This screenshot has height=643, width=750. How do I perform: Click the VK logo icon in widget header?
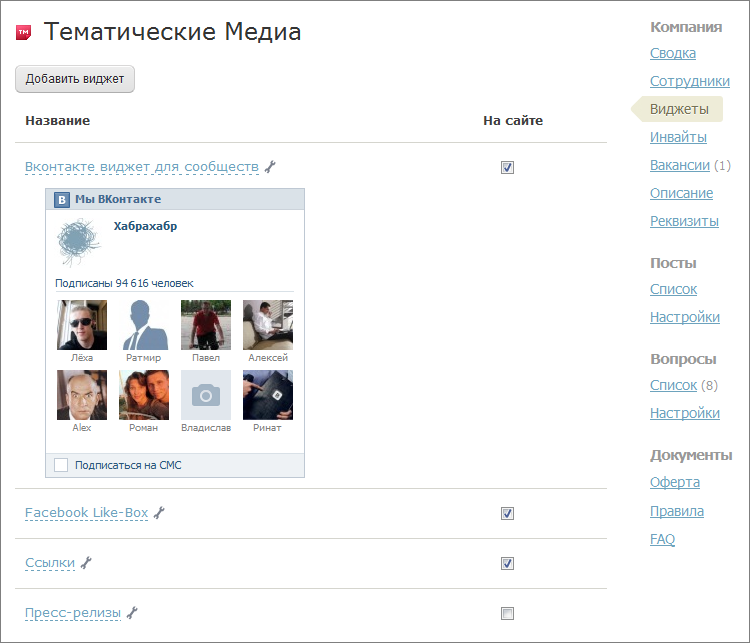(x=62, y=200)
